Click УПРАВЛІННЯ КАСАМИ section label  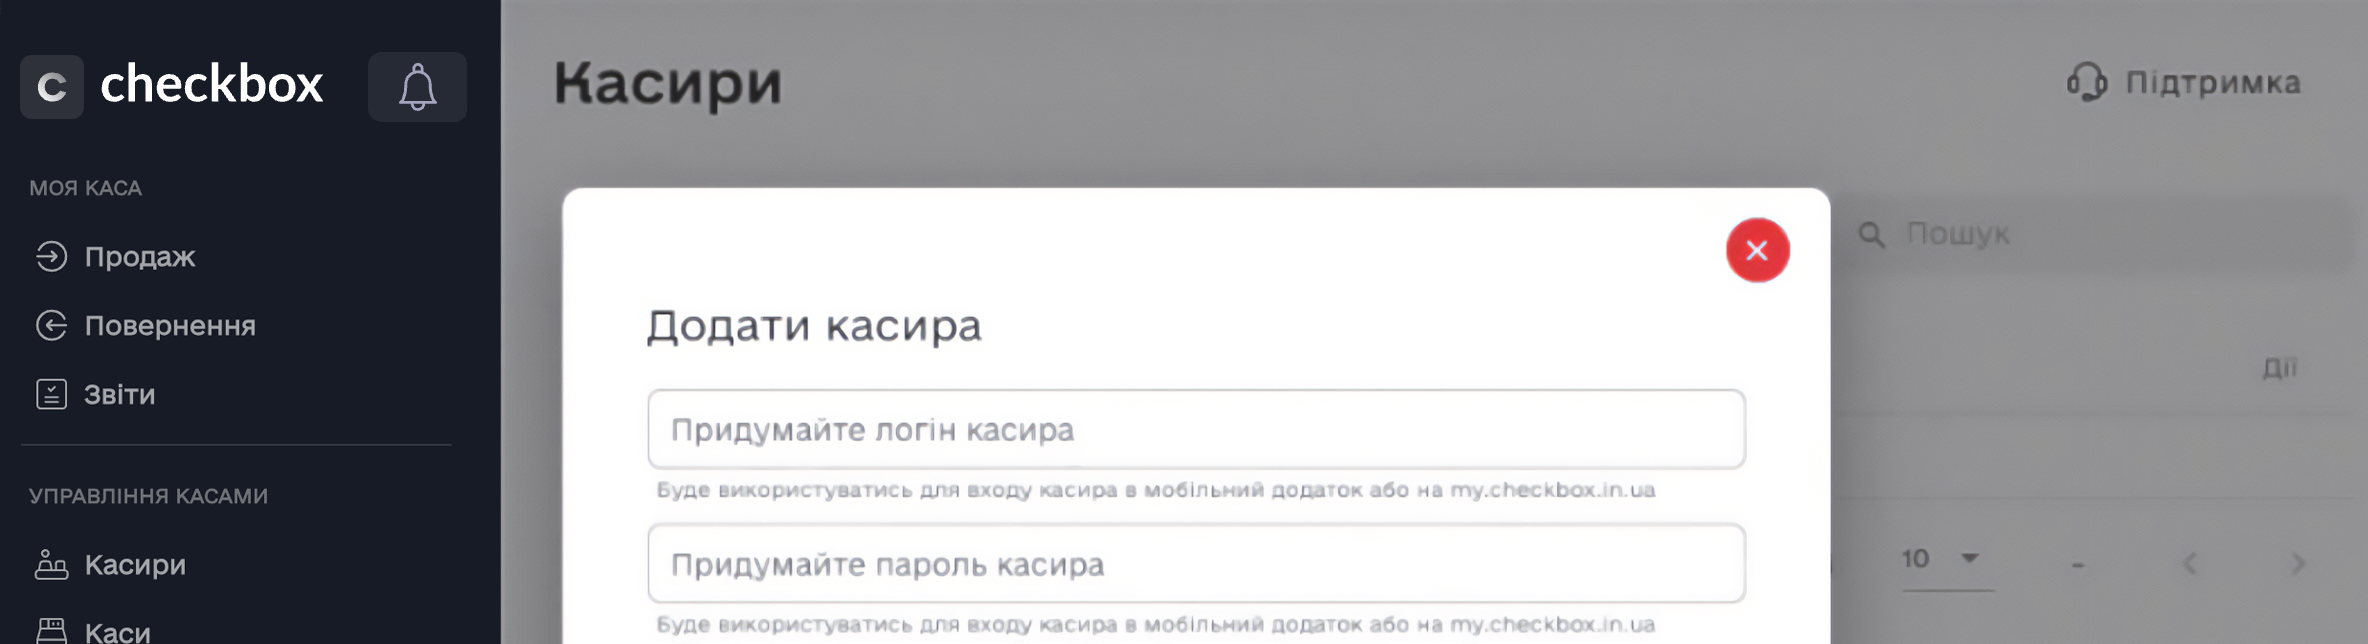tap(148, 496)
